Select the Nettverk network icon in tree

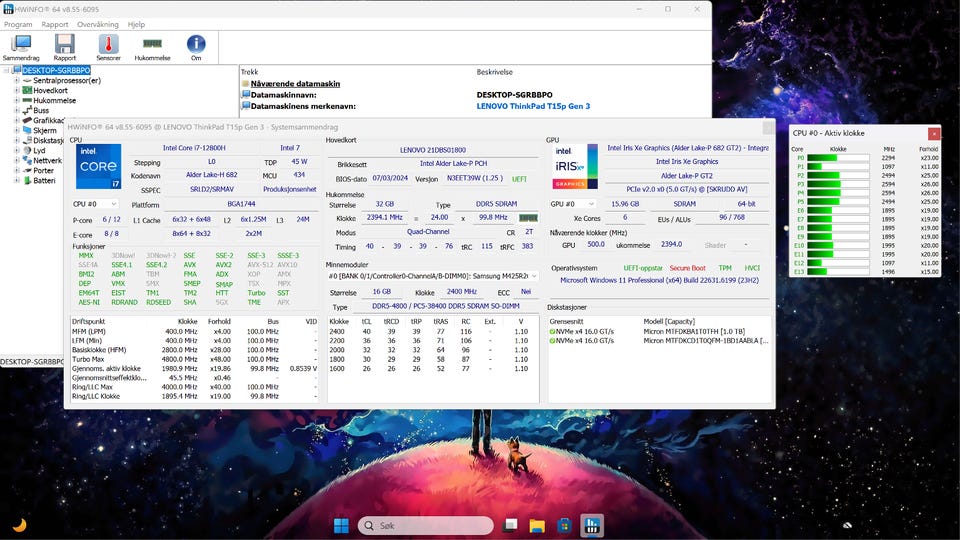click(x=27, y=160)
